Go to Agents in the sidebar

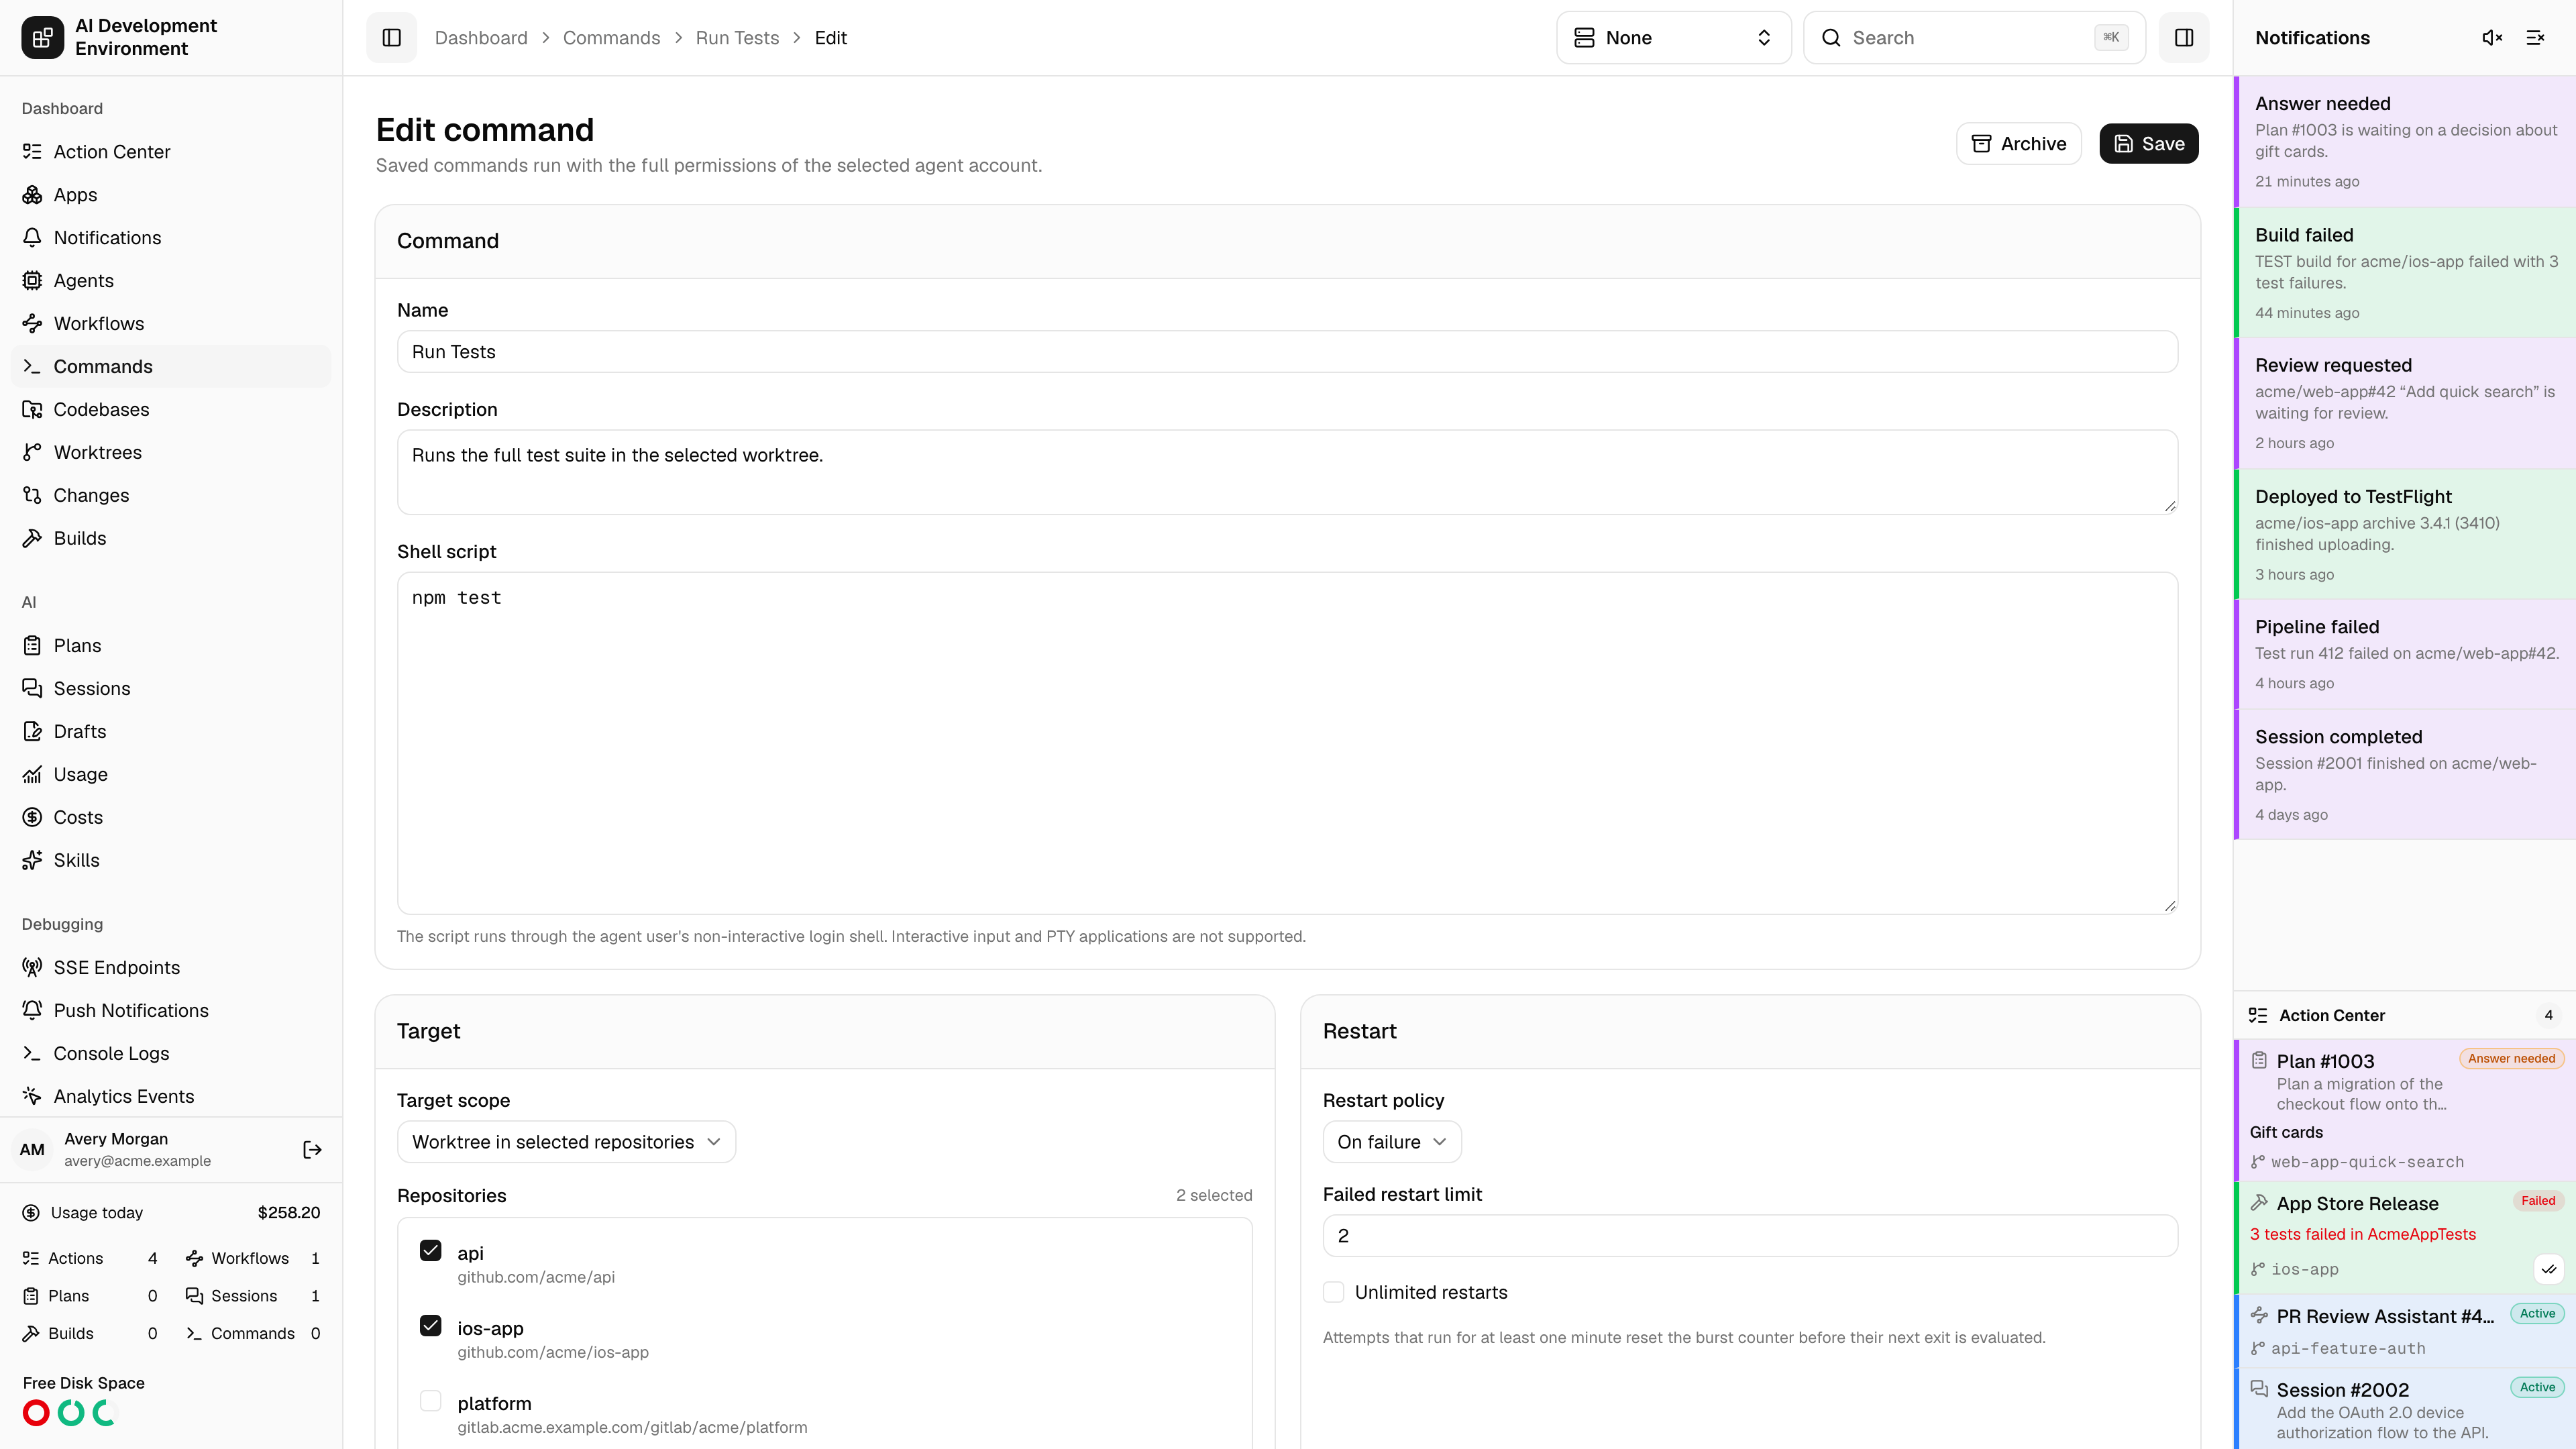click(x=171, y=281)
